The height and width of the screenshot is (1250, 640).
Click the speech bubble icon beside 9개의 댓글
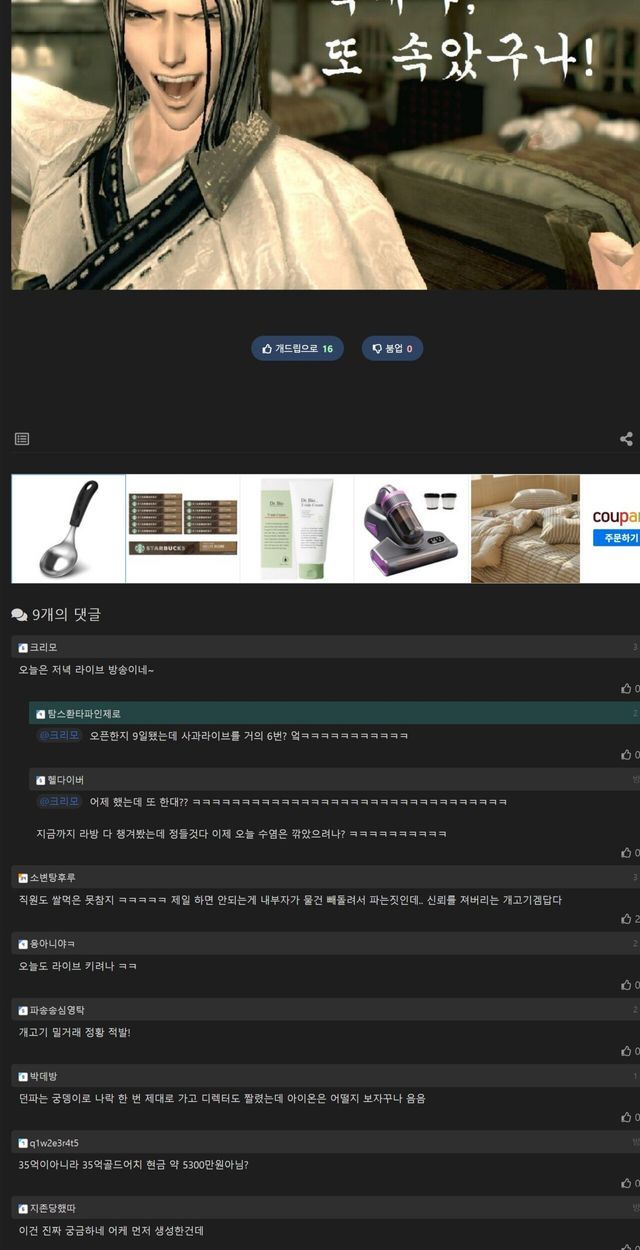click(x=19, y=614)
